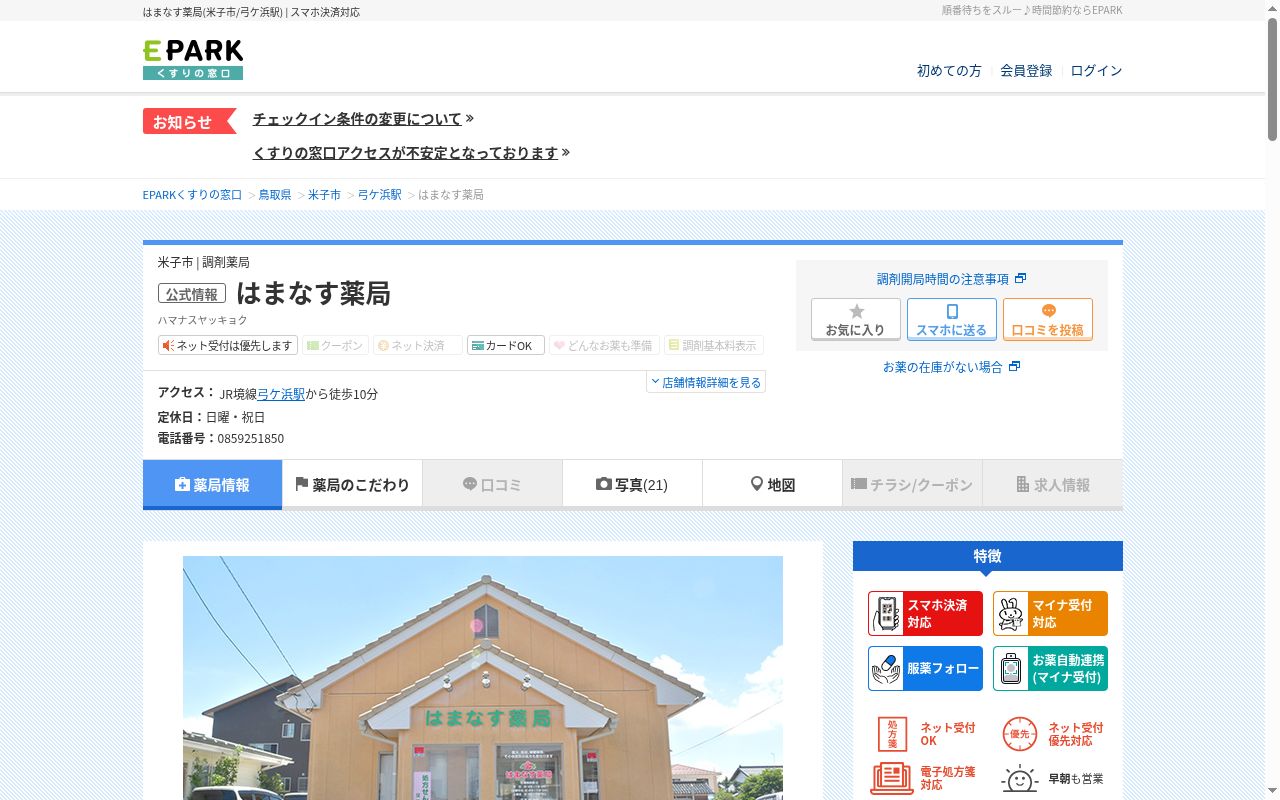
Task: Click the マイナ受付対応 feature badge
Action: [x=1050, y=613]
